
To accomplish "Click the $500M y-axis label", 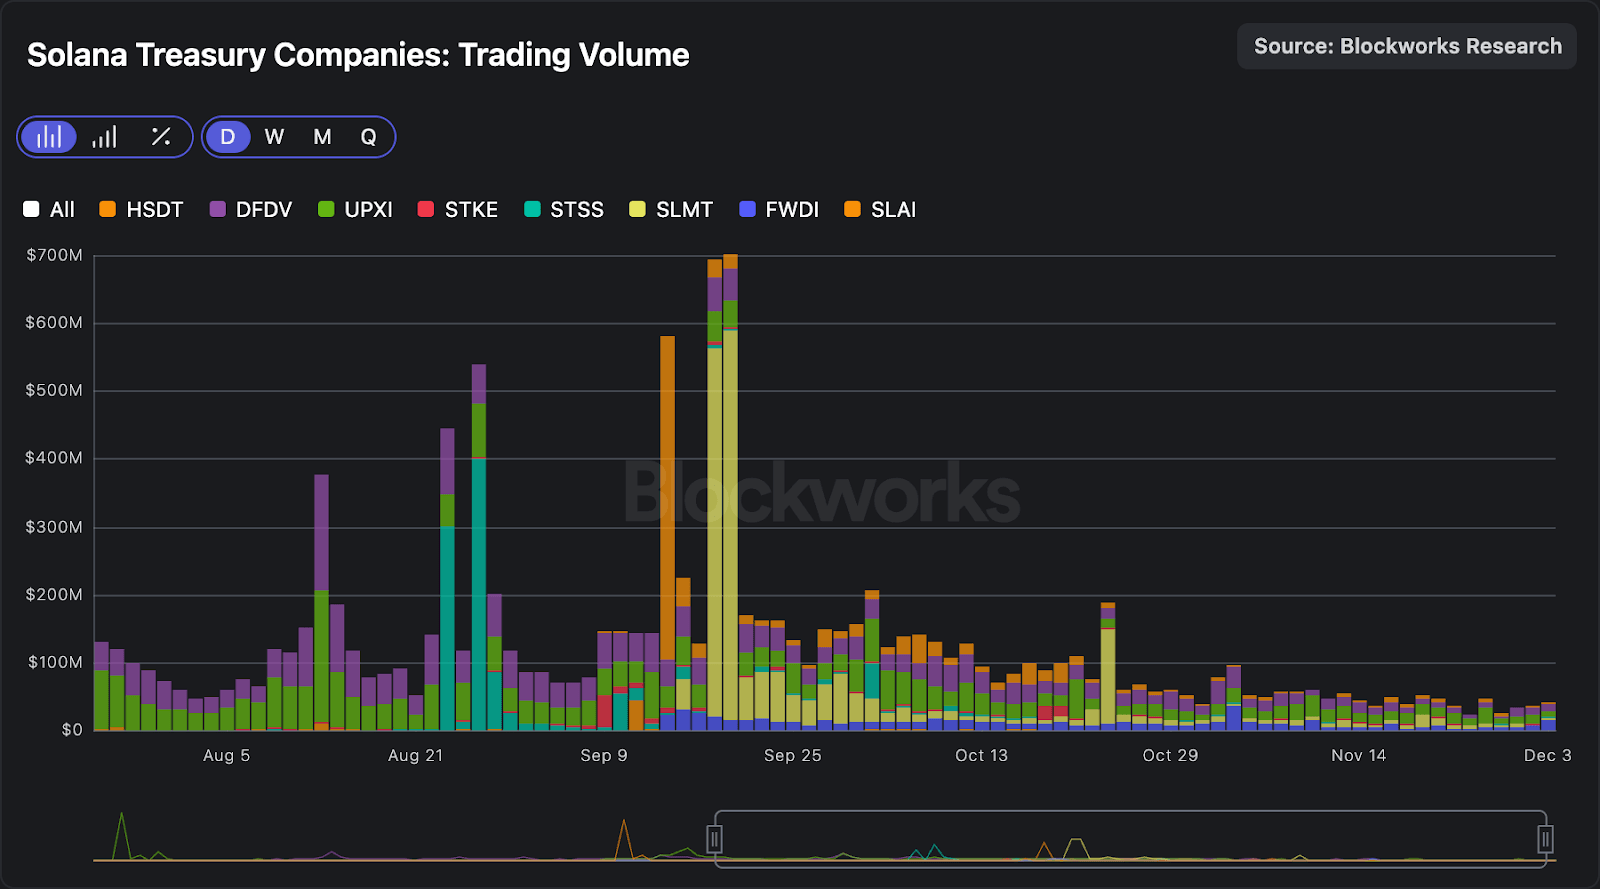I will point(54,390).
